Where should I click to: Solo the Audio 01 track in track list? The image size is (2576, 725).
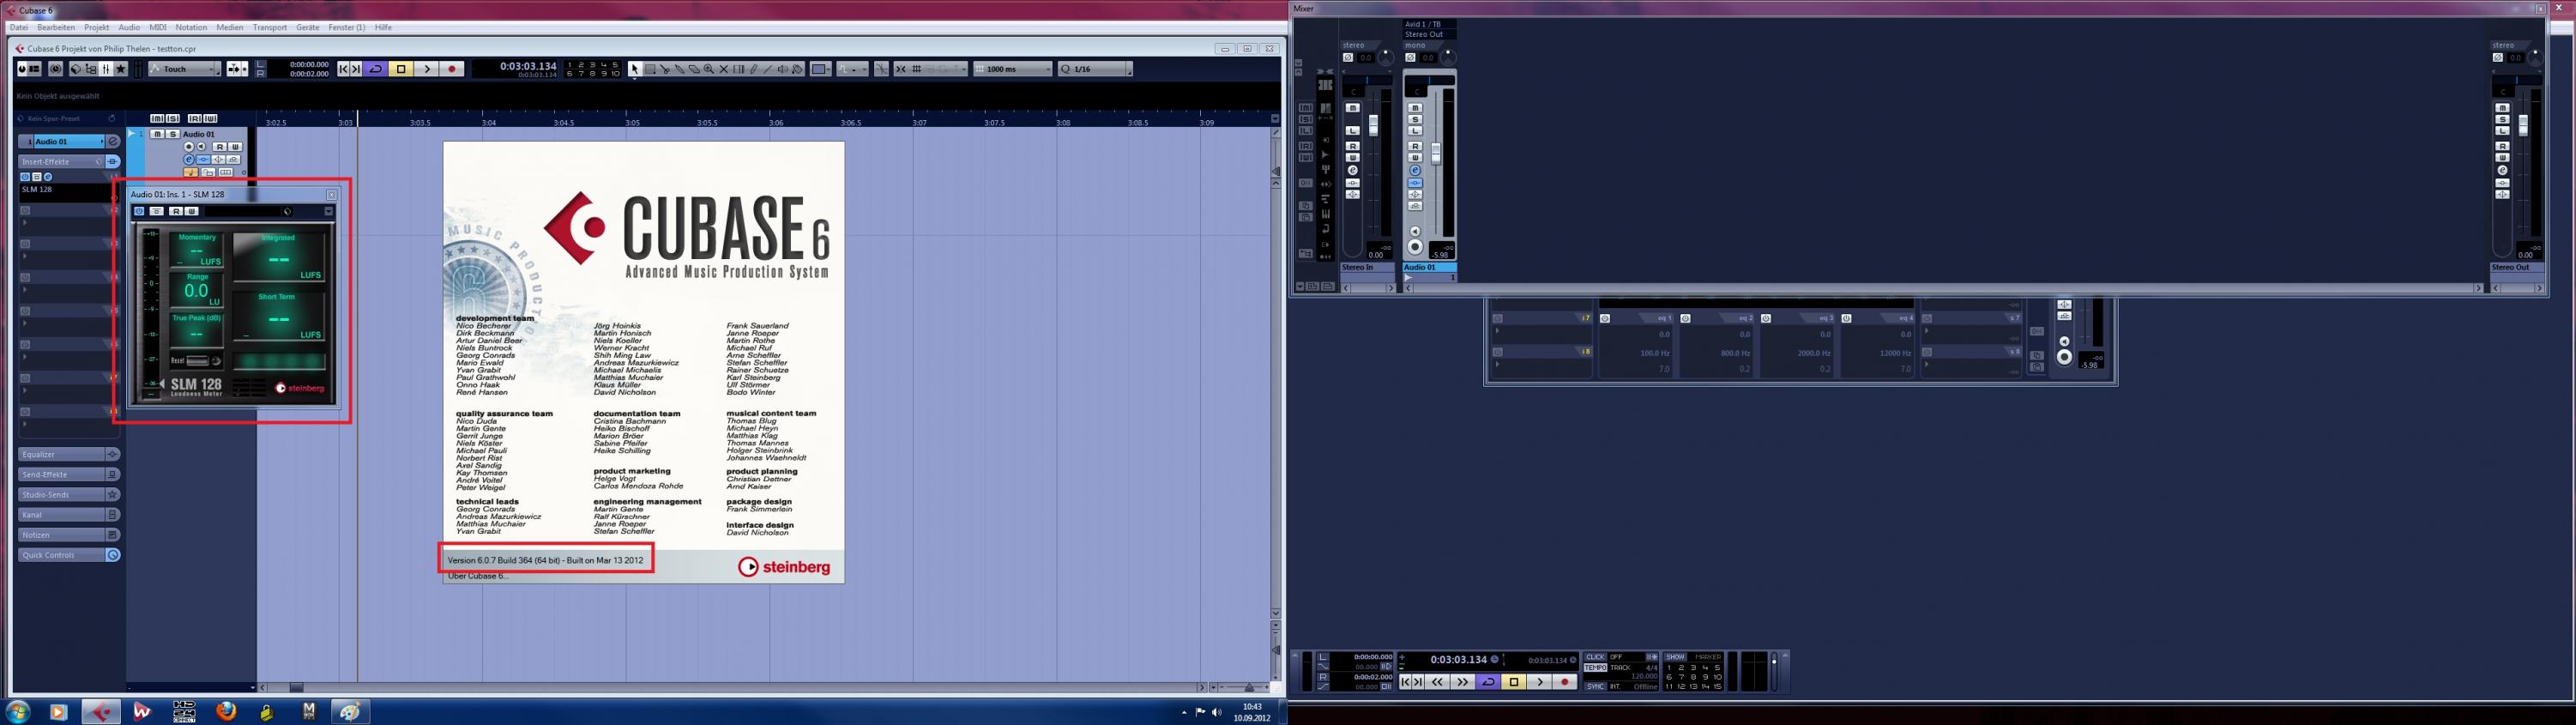coord(172,134)
